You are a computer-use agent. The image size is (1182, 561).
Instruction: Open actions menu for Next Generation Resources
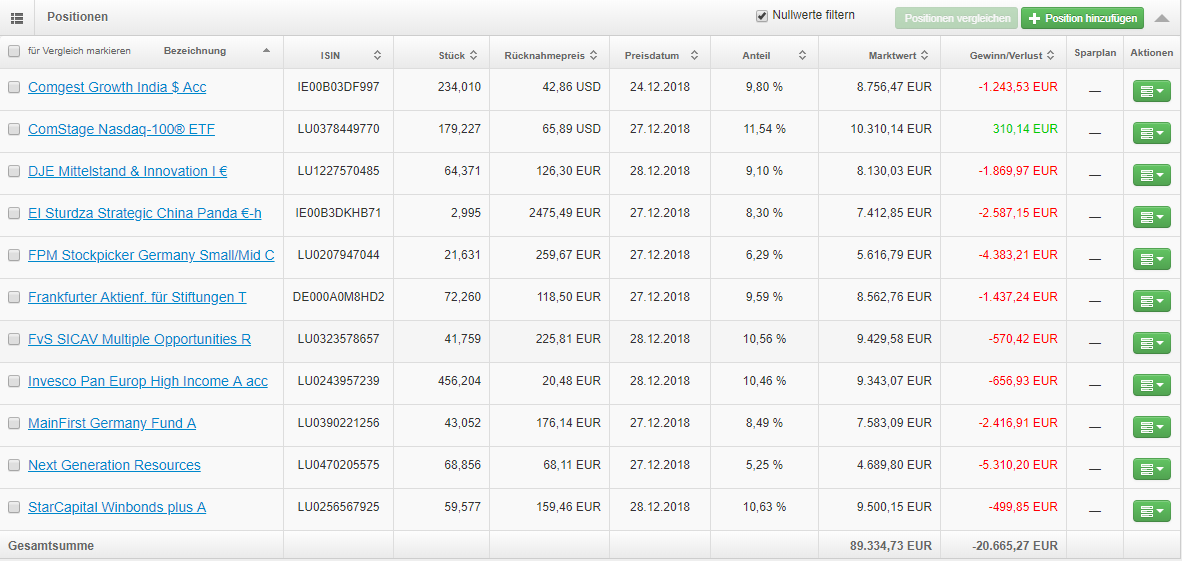[x=1152, y=469]
